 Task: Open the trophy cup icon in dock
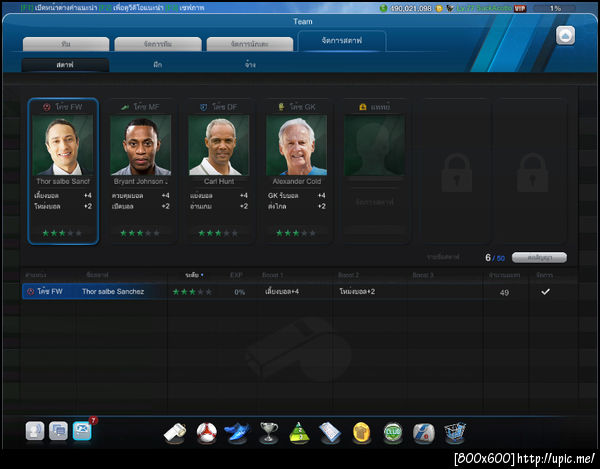tap(269, 433)
